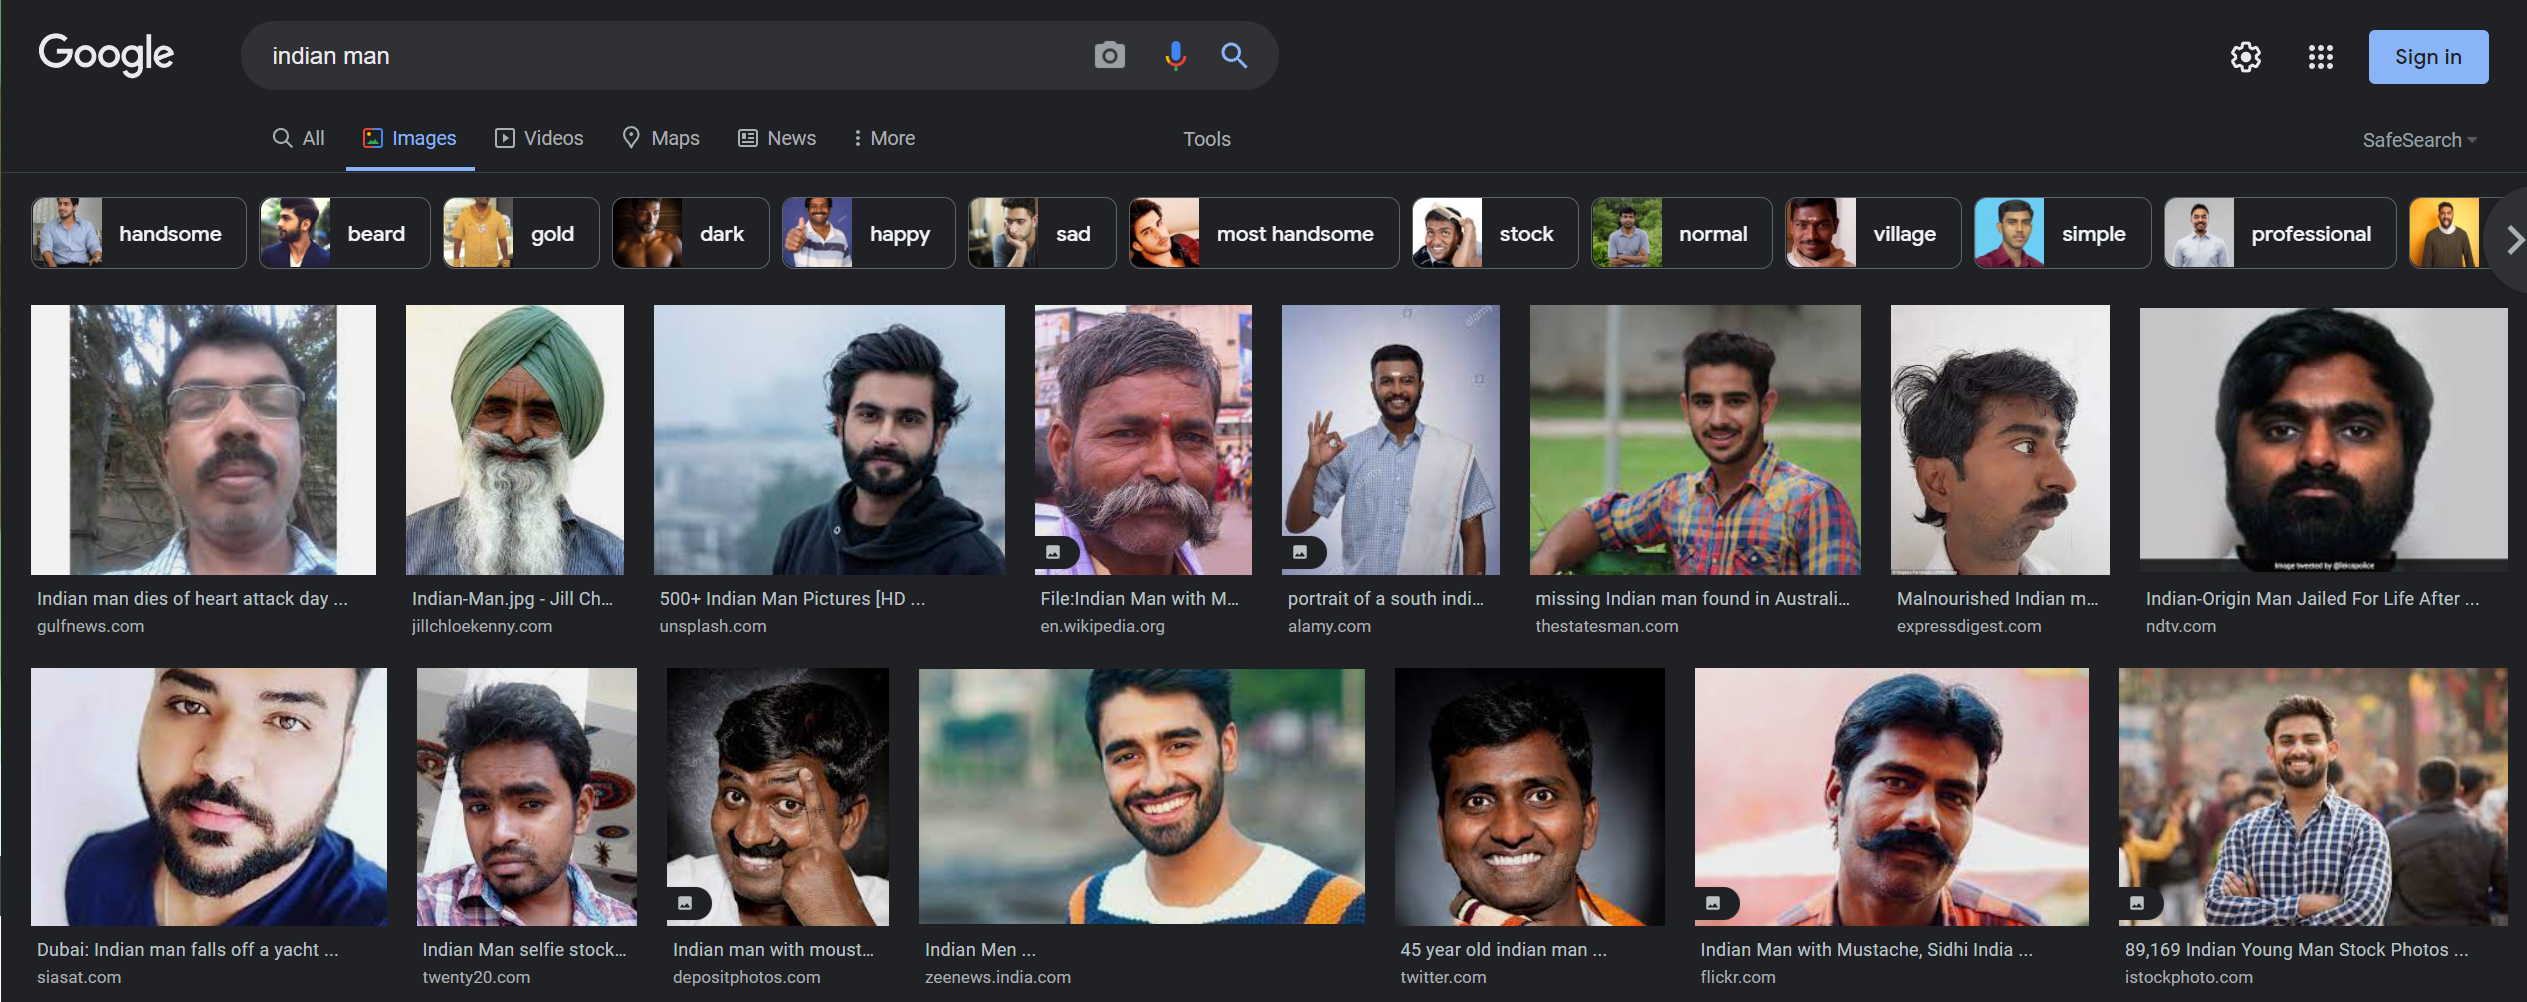Screen dimensions: 2527x1002
Task: Open the gulfnews.com heart attack article link
Action: click(x=192, y=598)
